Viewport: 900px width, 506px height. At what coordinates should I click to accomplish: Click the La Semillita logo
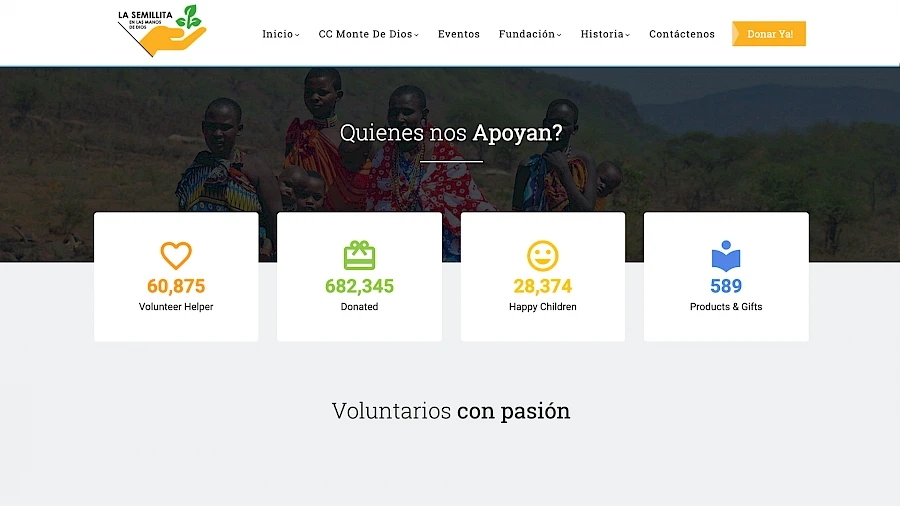(162, 31)
